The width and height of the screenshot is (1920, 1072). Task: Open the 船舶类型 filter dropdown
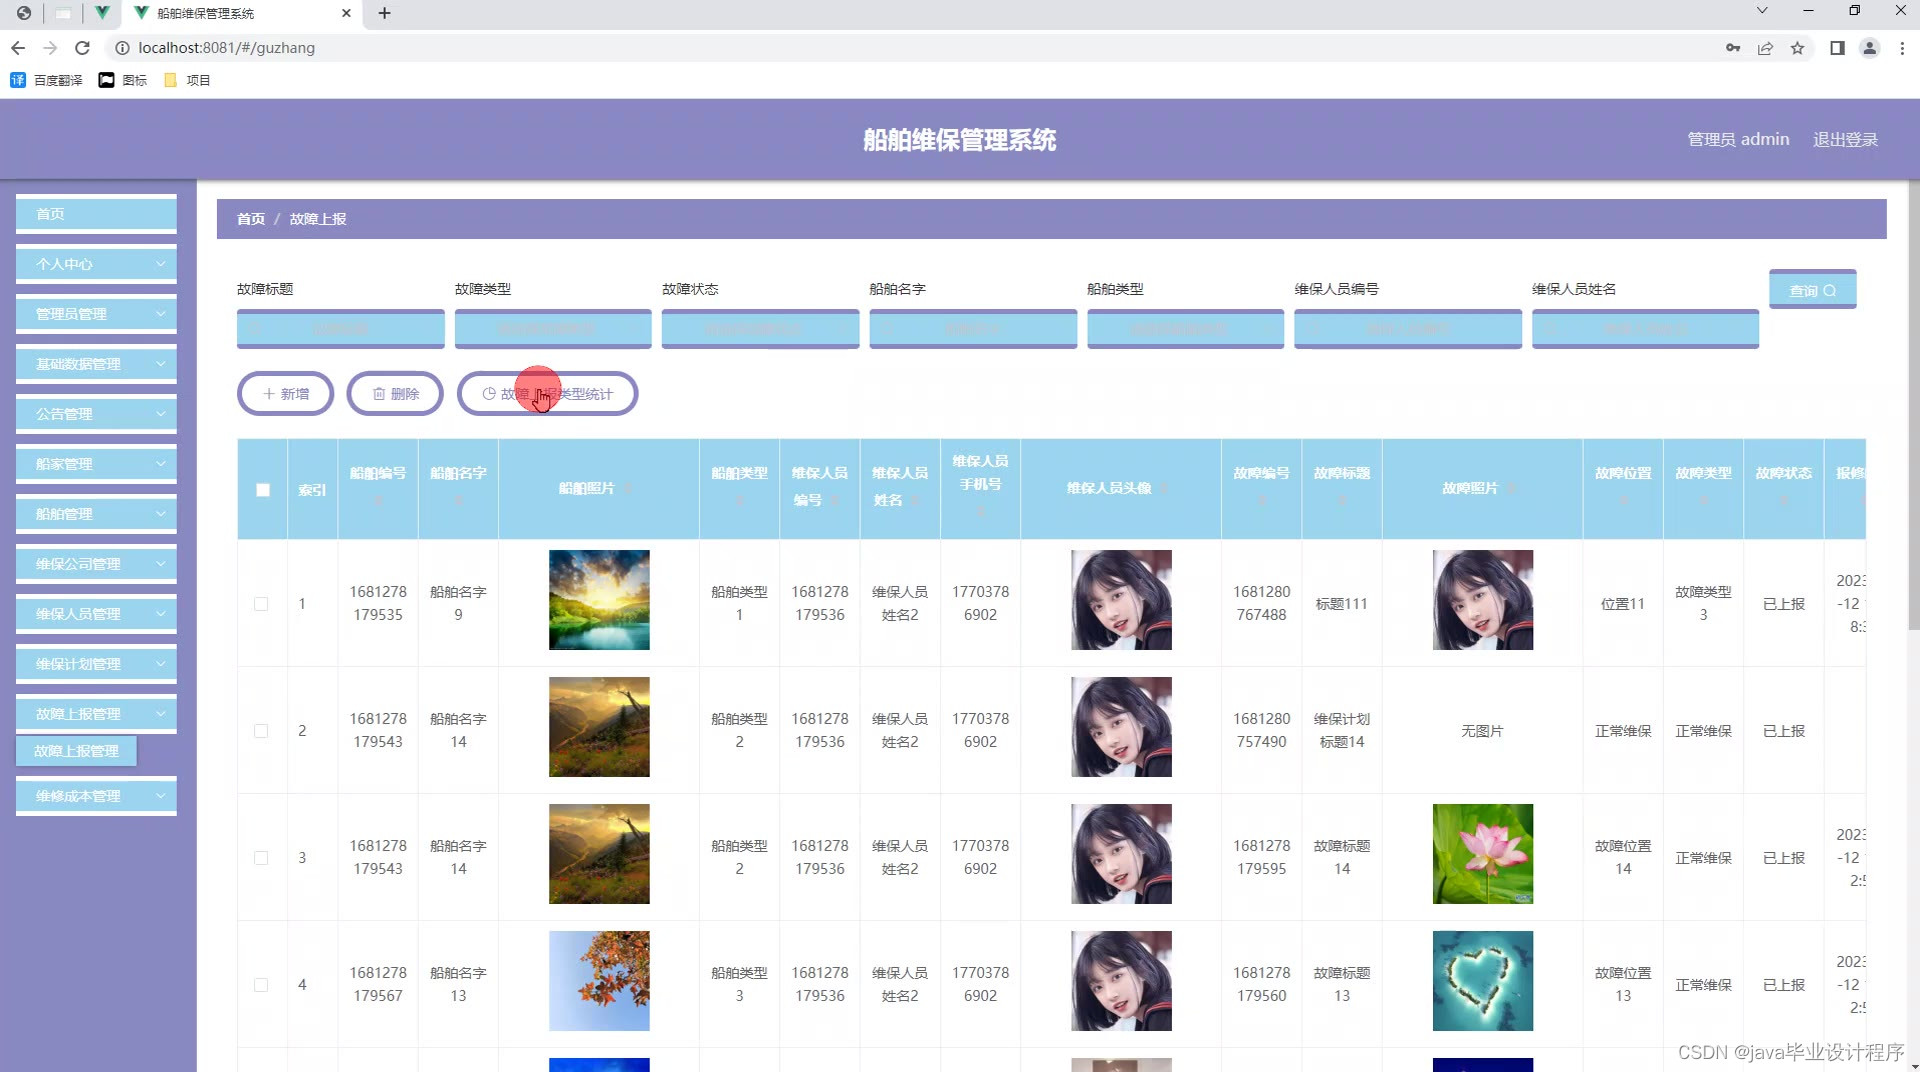1185,329
